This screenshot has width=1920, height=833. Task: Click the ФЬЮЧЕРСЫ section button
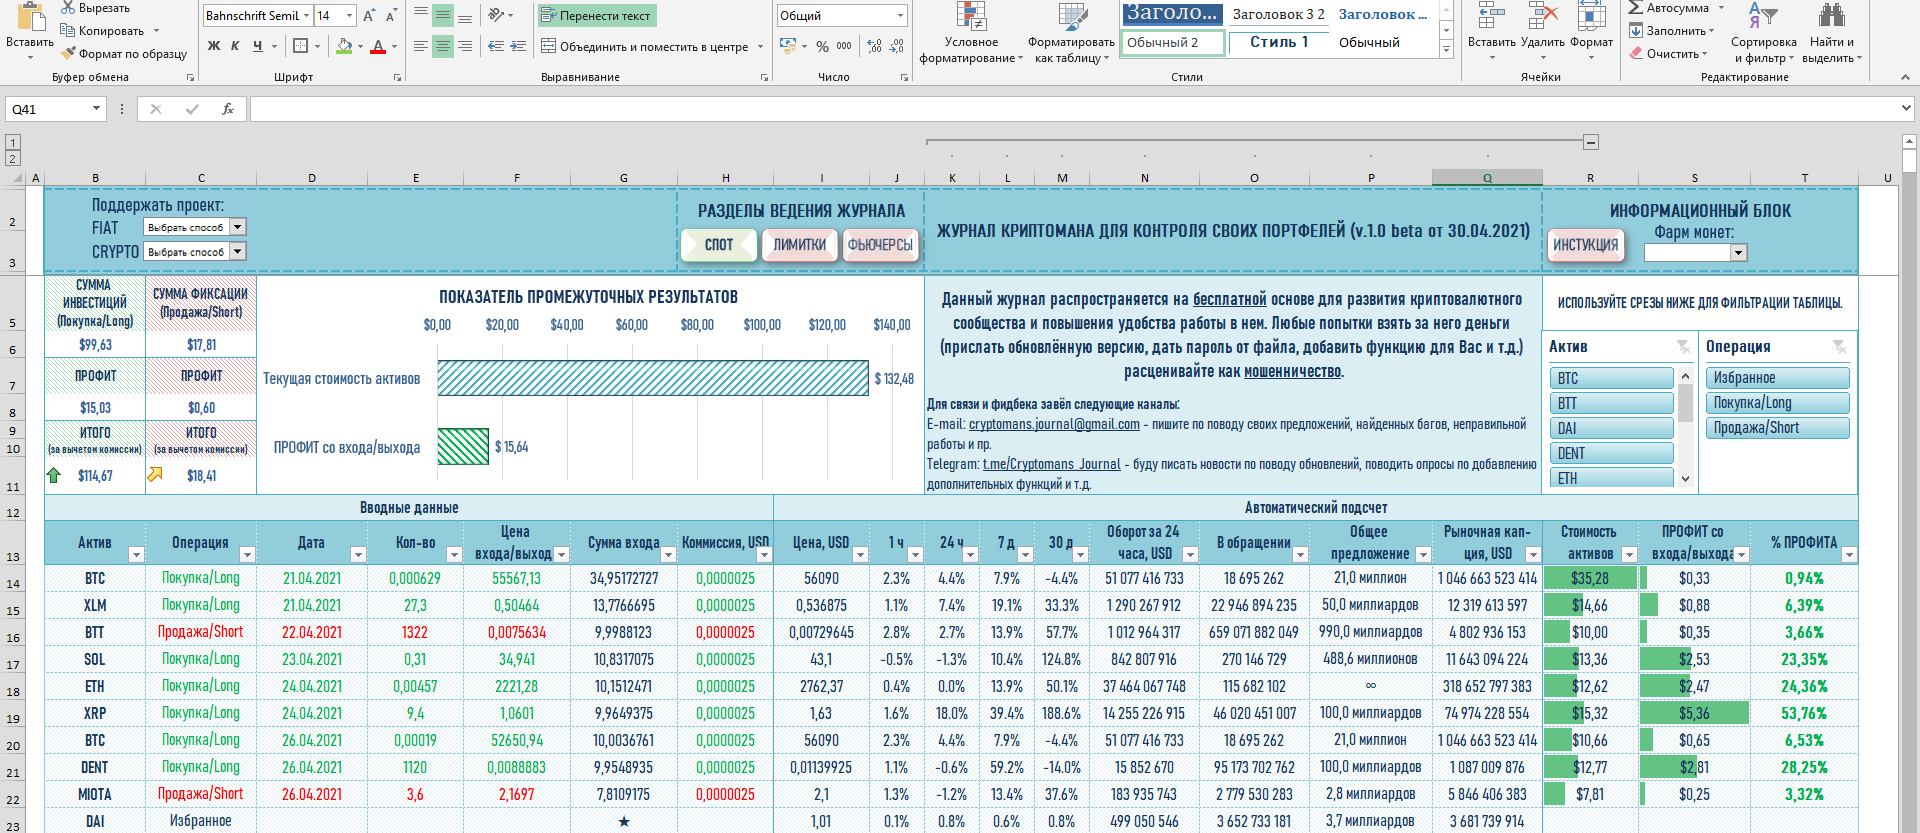[x=880, y=245]
